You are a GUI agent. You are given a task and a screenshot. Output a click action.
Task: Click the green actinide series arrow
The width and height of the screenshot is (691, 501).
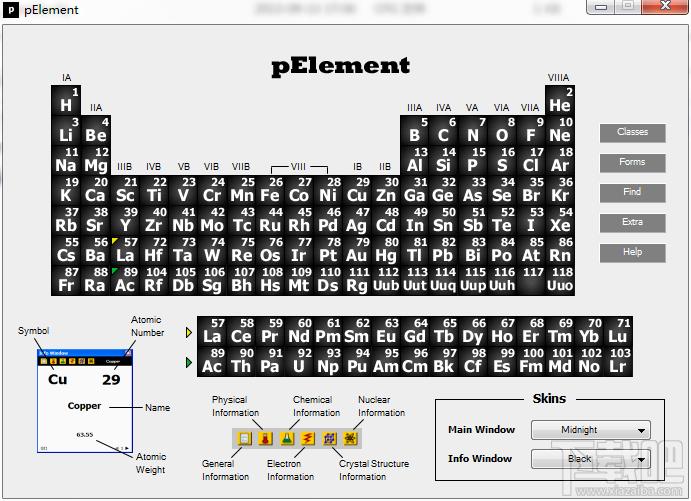pyautogui.click(x=189, y=363)
